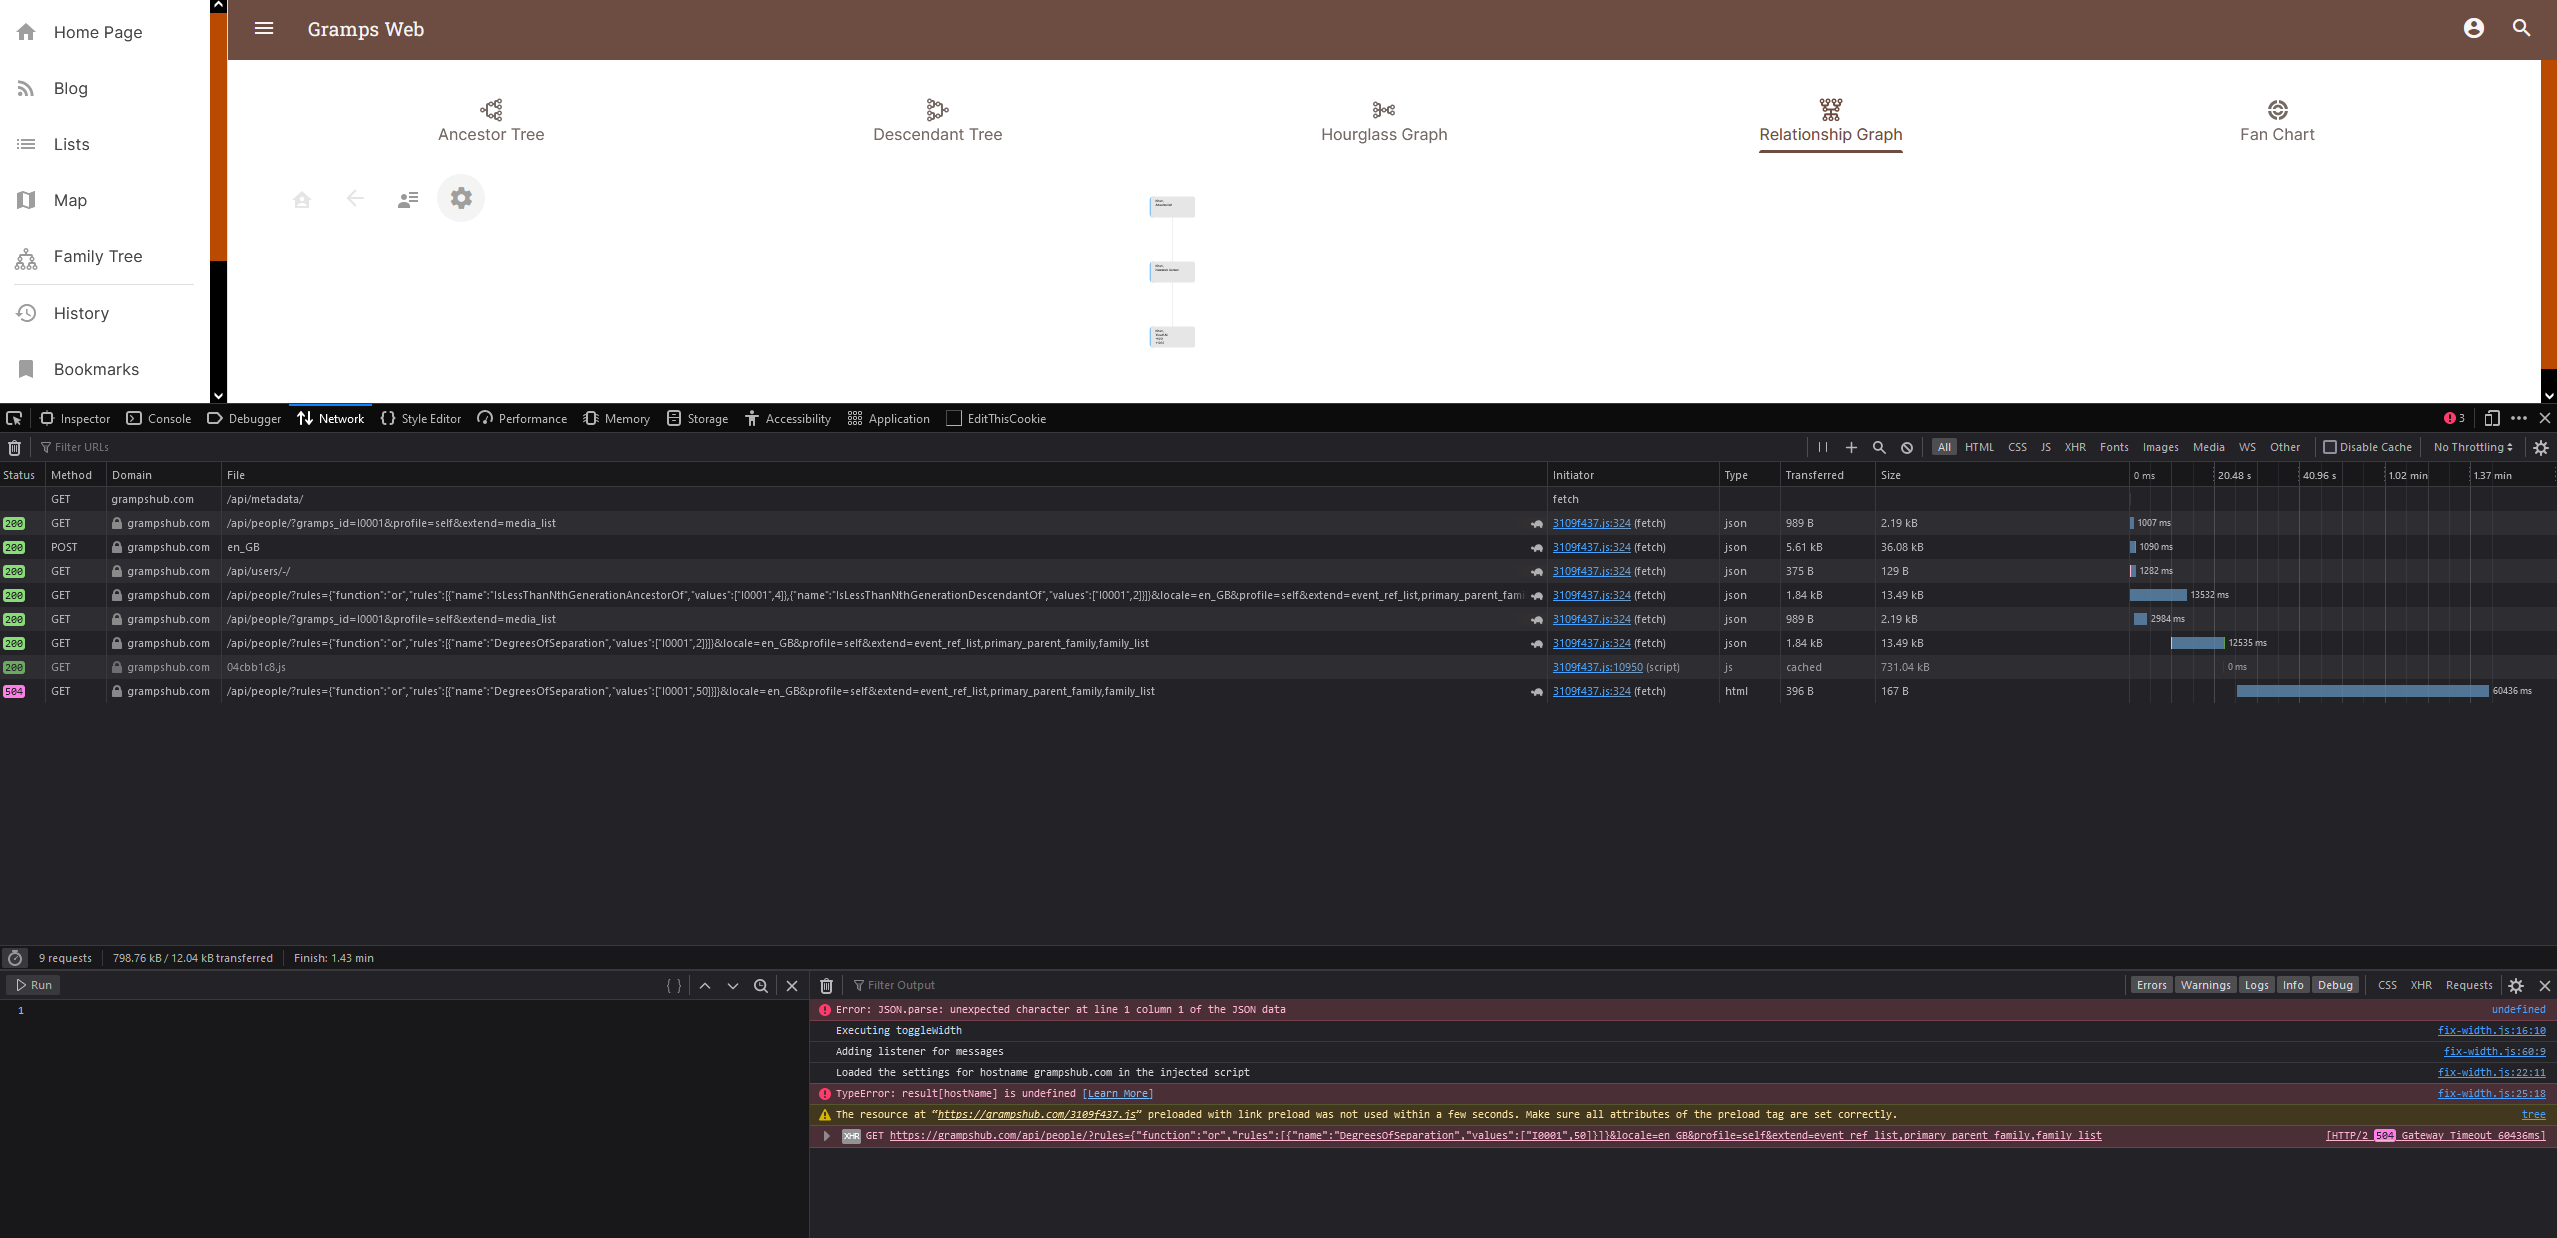The image size is (2557, 1238).
Task: Click the Learn More link in TypeError
Action: (1117, 1094)
